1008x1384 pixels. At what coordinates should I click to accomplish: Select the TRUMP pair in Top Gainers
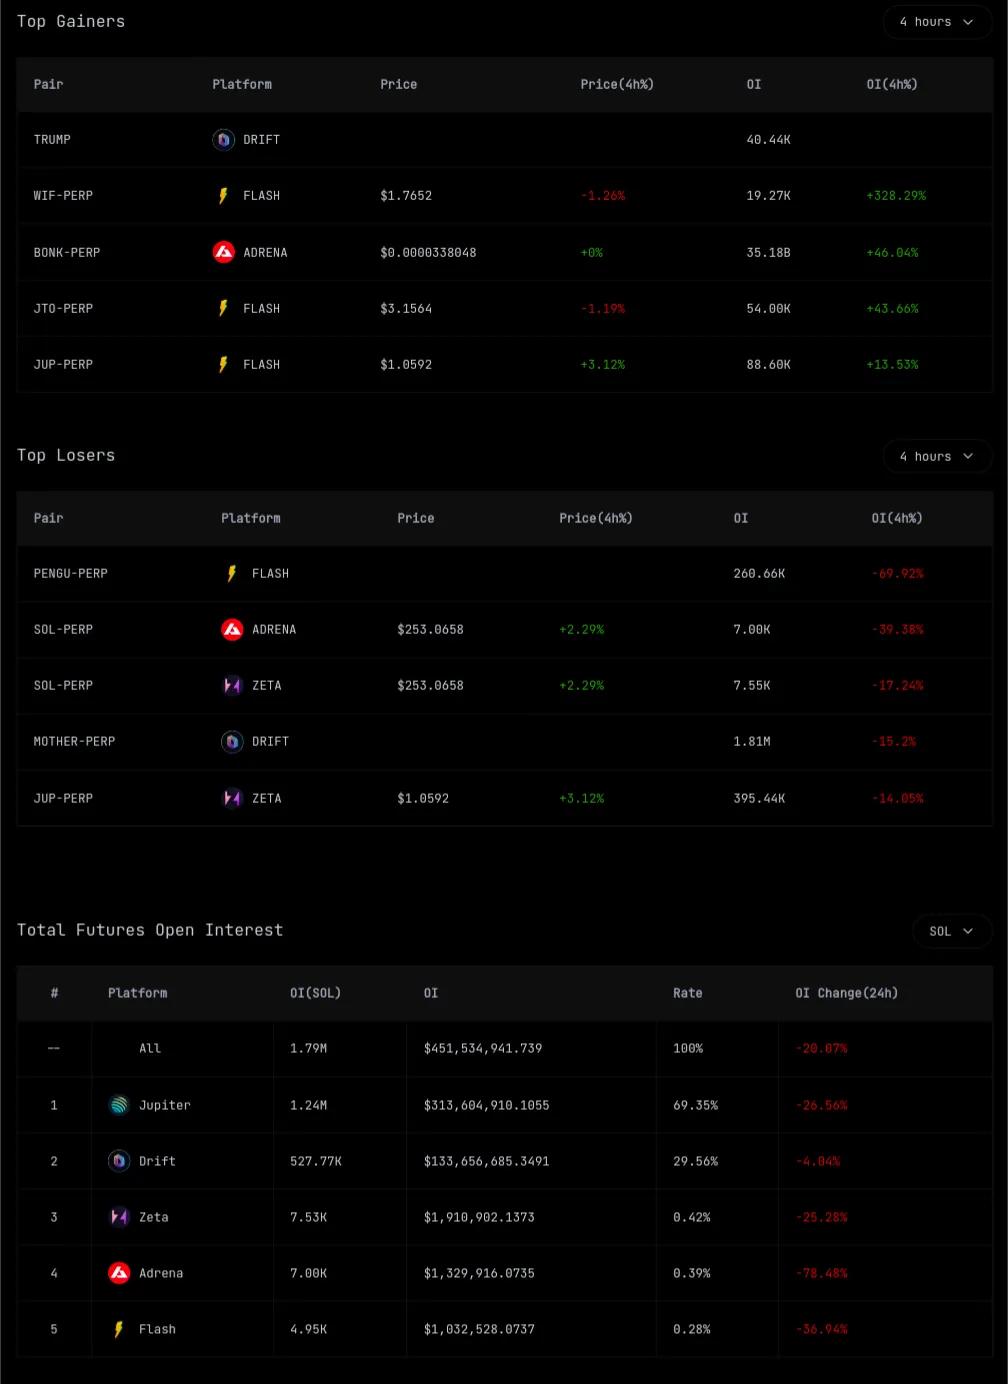(x=52, y=140)
